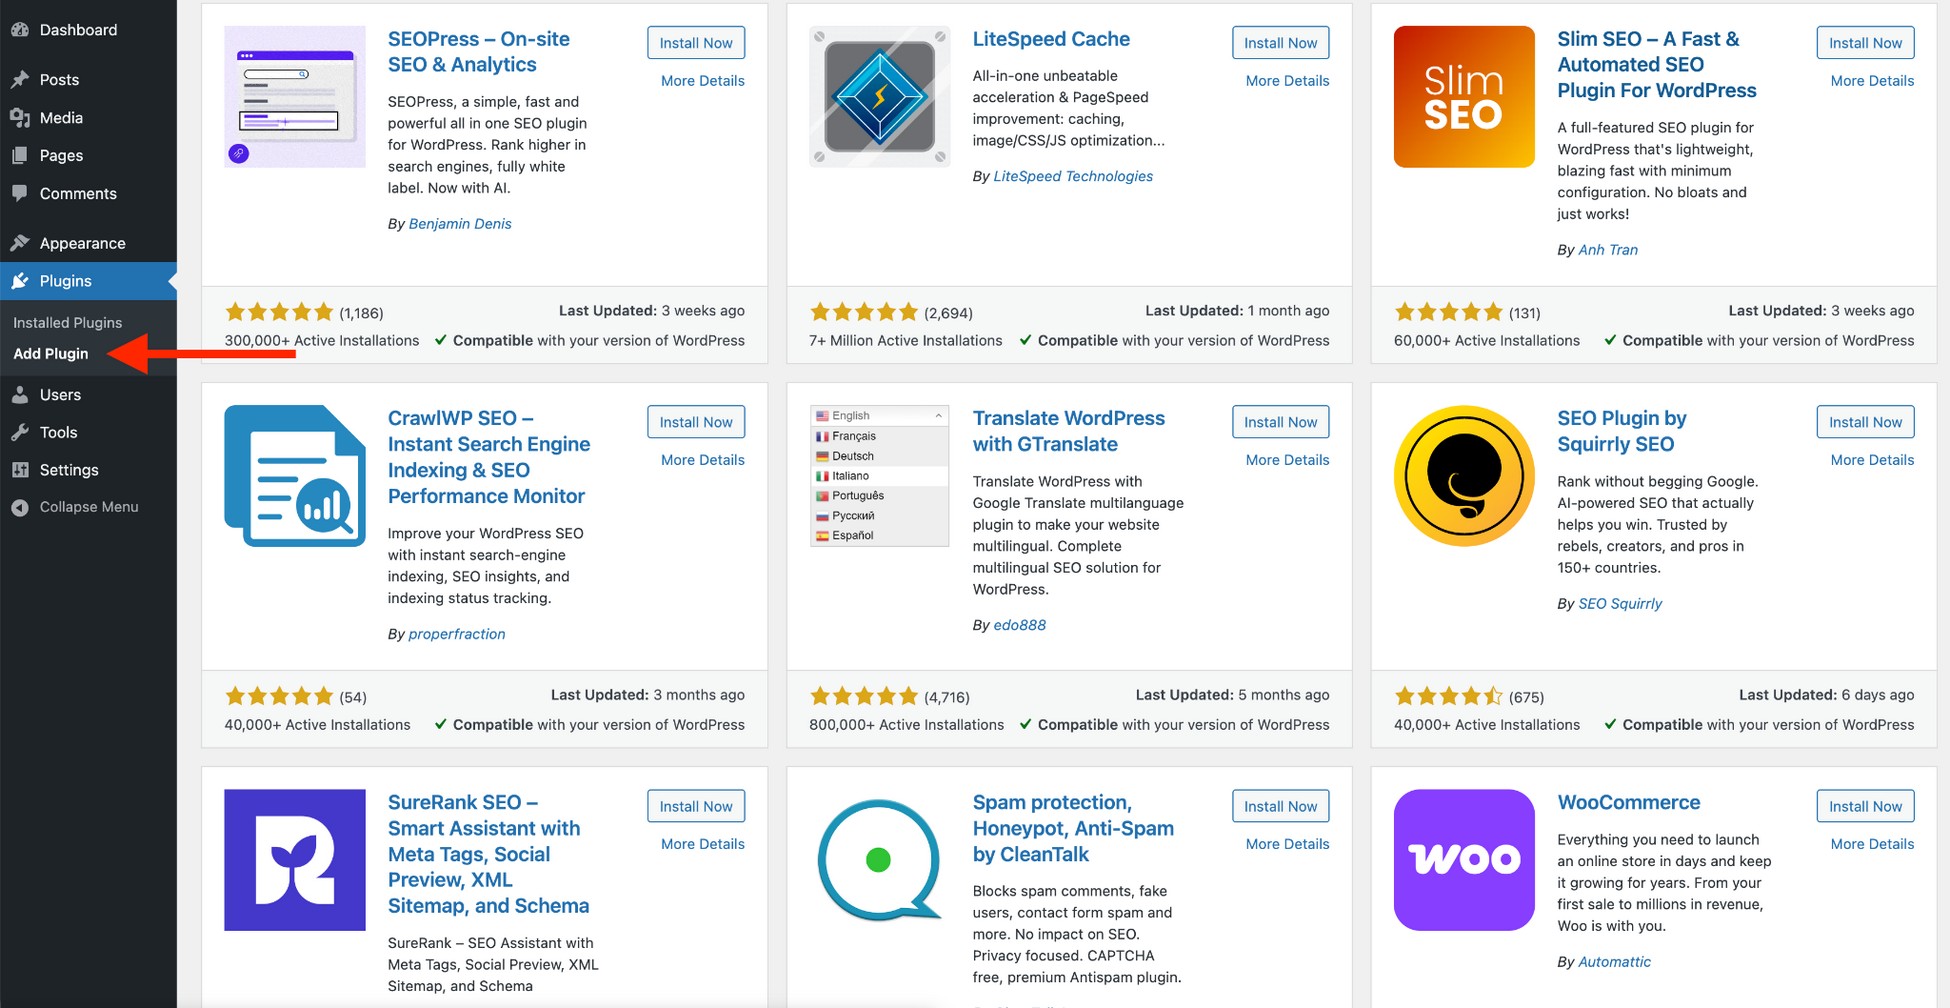
Task: Open the Translate WordPress with GTranslate title
Action: (x=1068, y=431)
